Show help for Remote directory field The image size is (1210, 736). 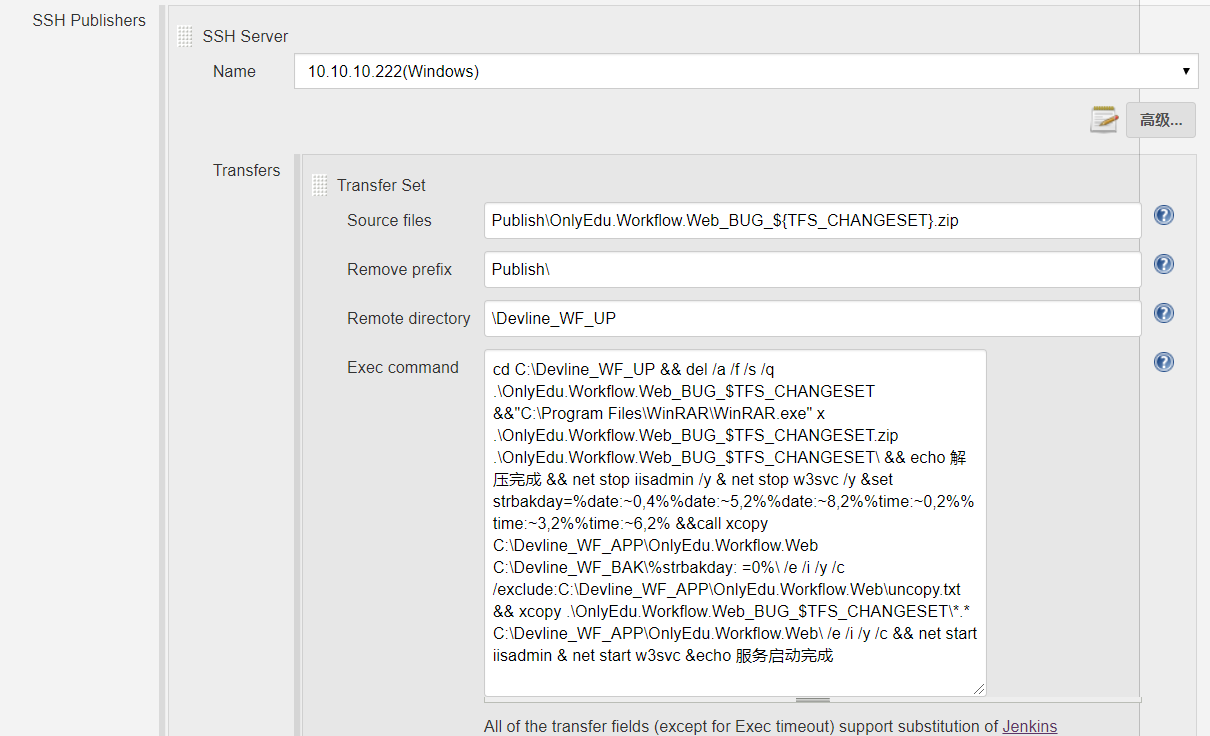pyautogui.click(x=1163, y=313)
